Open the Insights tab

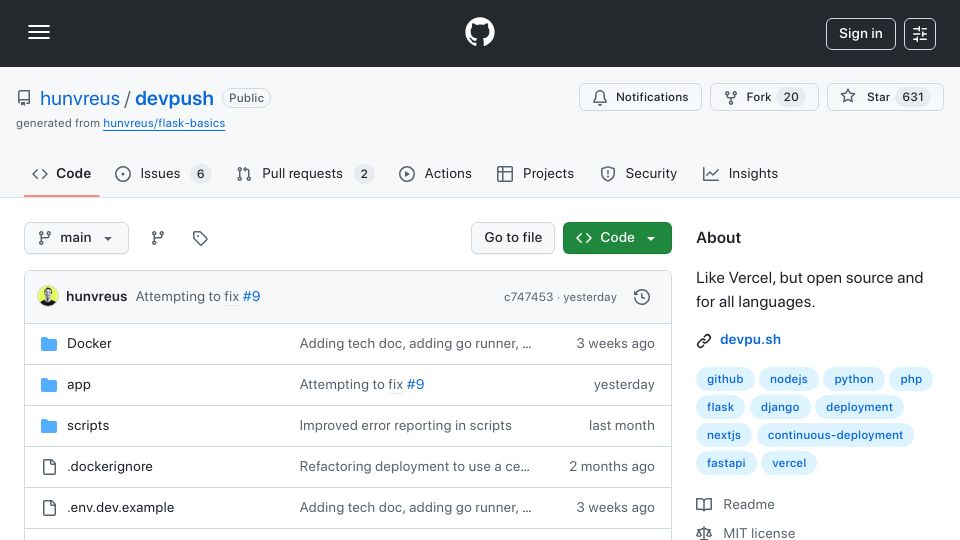pos(740,174)
